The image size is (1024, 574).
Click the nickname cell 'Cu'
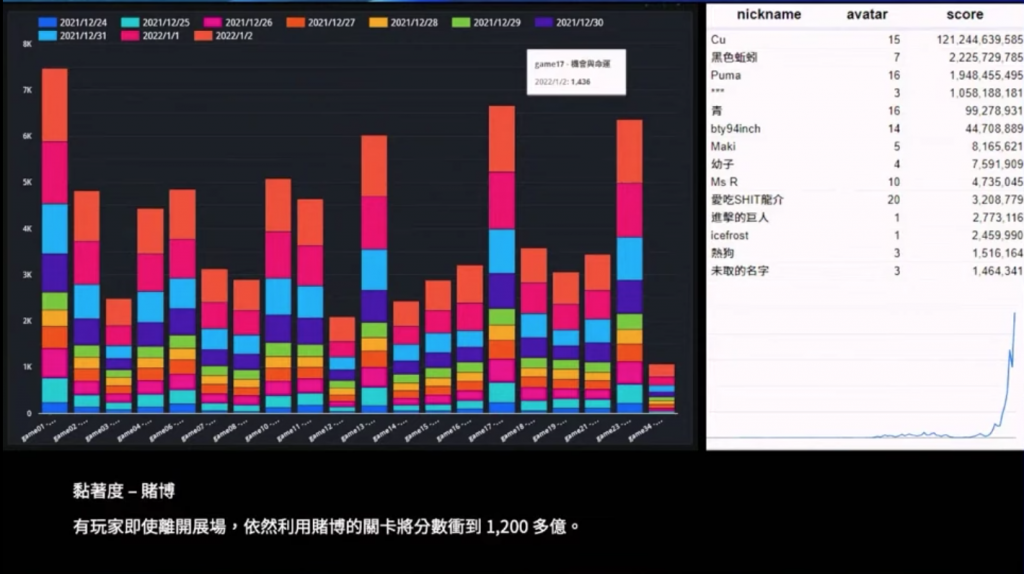pos(718,40)
